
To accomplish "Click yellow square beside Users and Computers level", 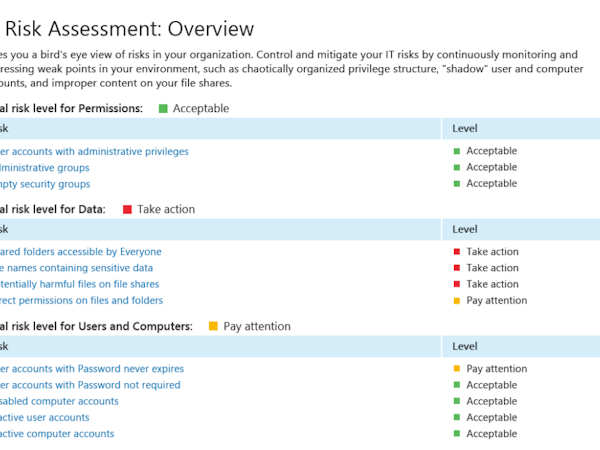I will click(x=213, y=326).
